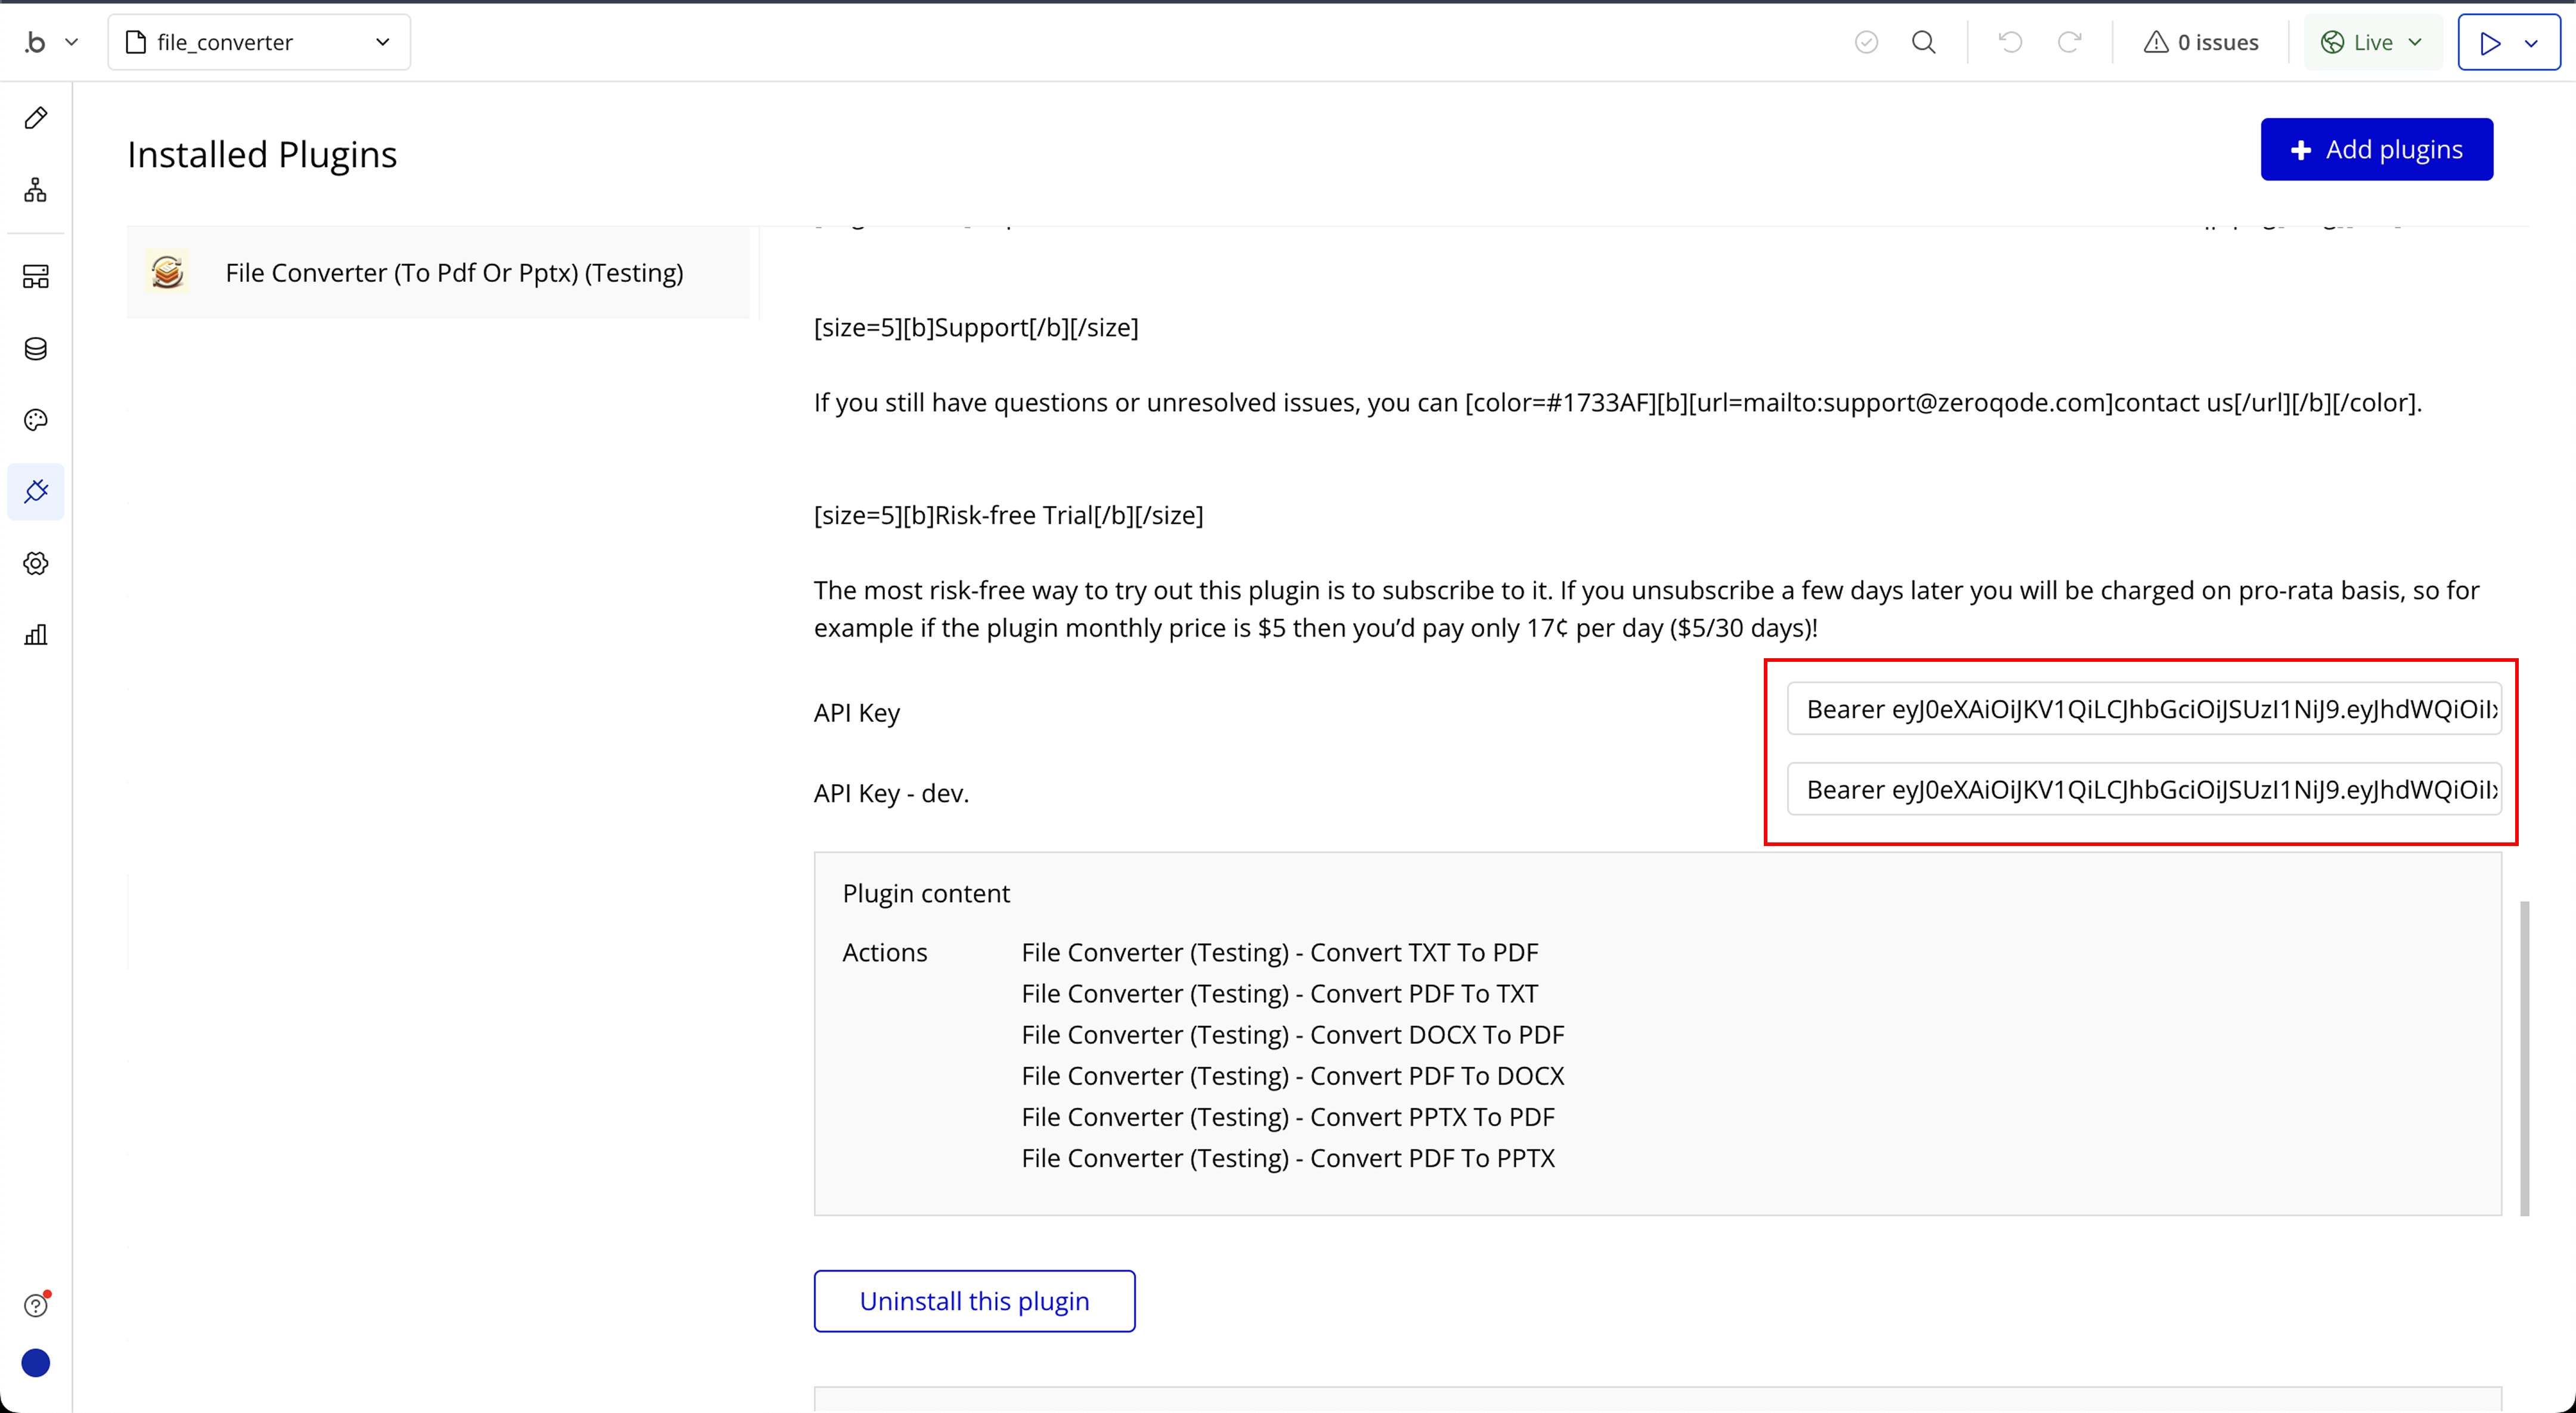Open the Logs chart icon
The image size is (2576, 1413).
click(x=36, y=635)
